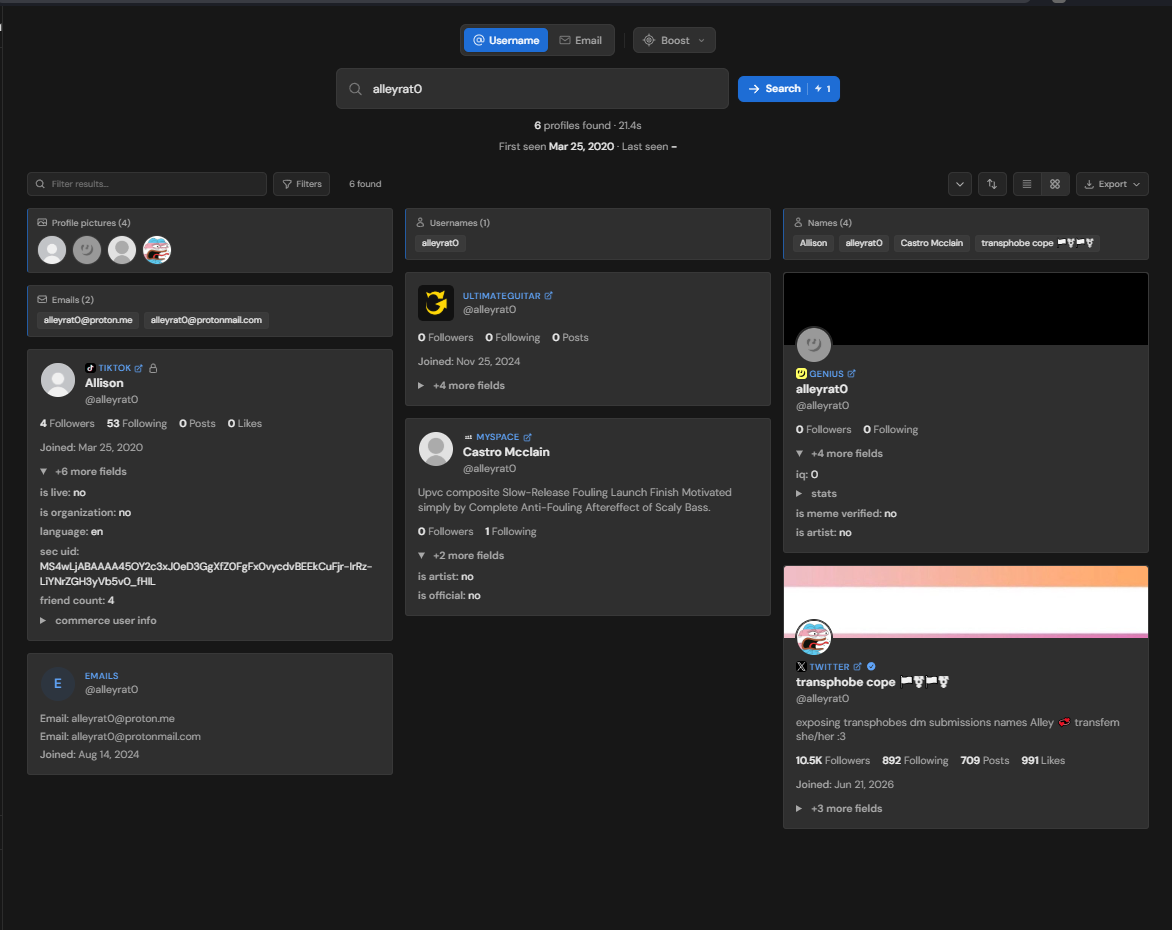This screenshot has height=930, width=1172.
Task: Click the MySpace logo icon
Action: pos(469,437)
